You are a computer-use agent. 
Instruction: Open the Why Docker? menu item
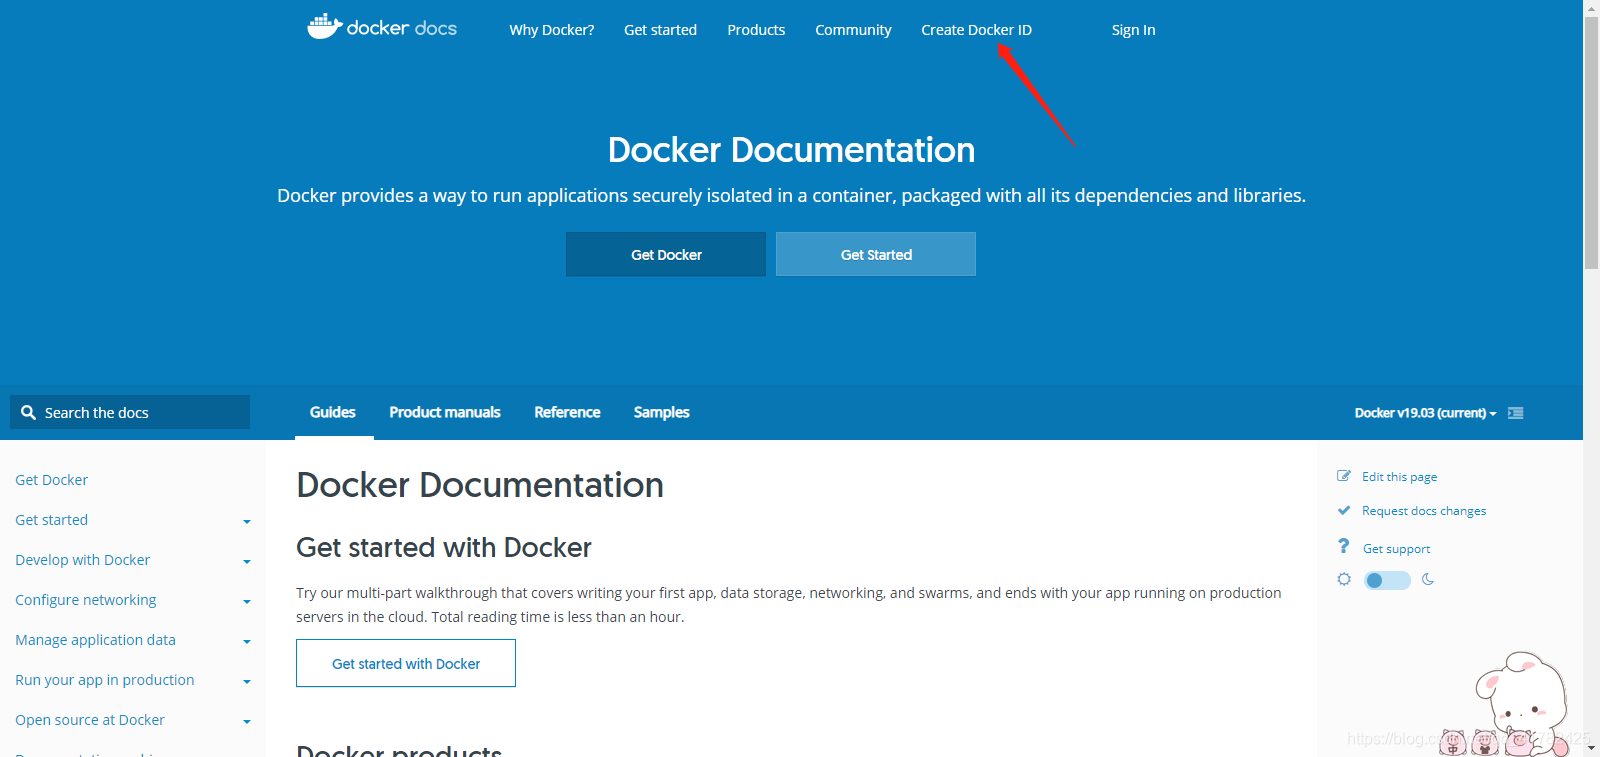(551, 30)
